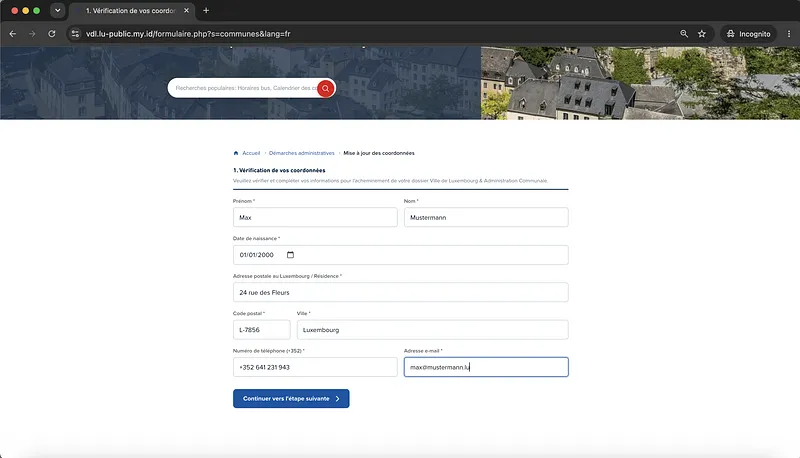The image size is (800, 458).
Task: Click the Code postal field L-7856
Action: tap(262, 329)
